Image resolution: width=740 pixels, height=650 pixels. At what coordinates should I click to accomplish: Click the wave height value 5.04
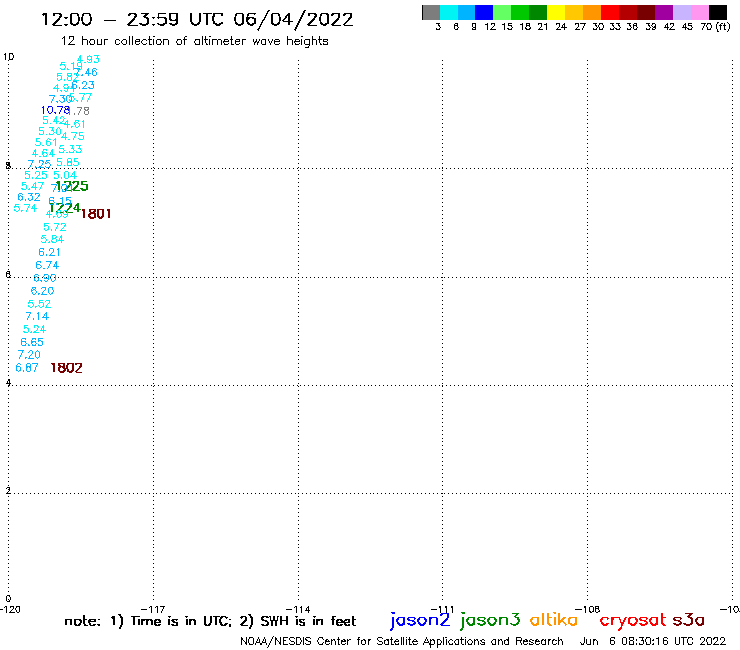click(x=65, y=175)
